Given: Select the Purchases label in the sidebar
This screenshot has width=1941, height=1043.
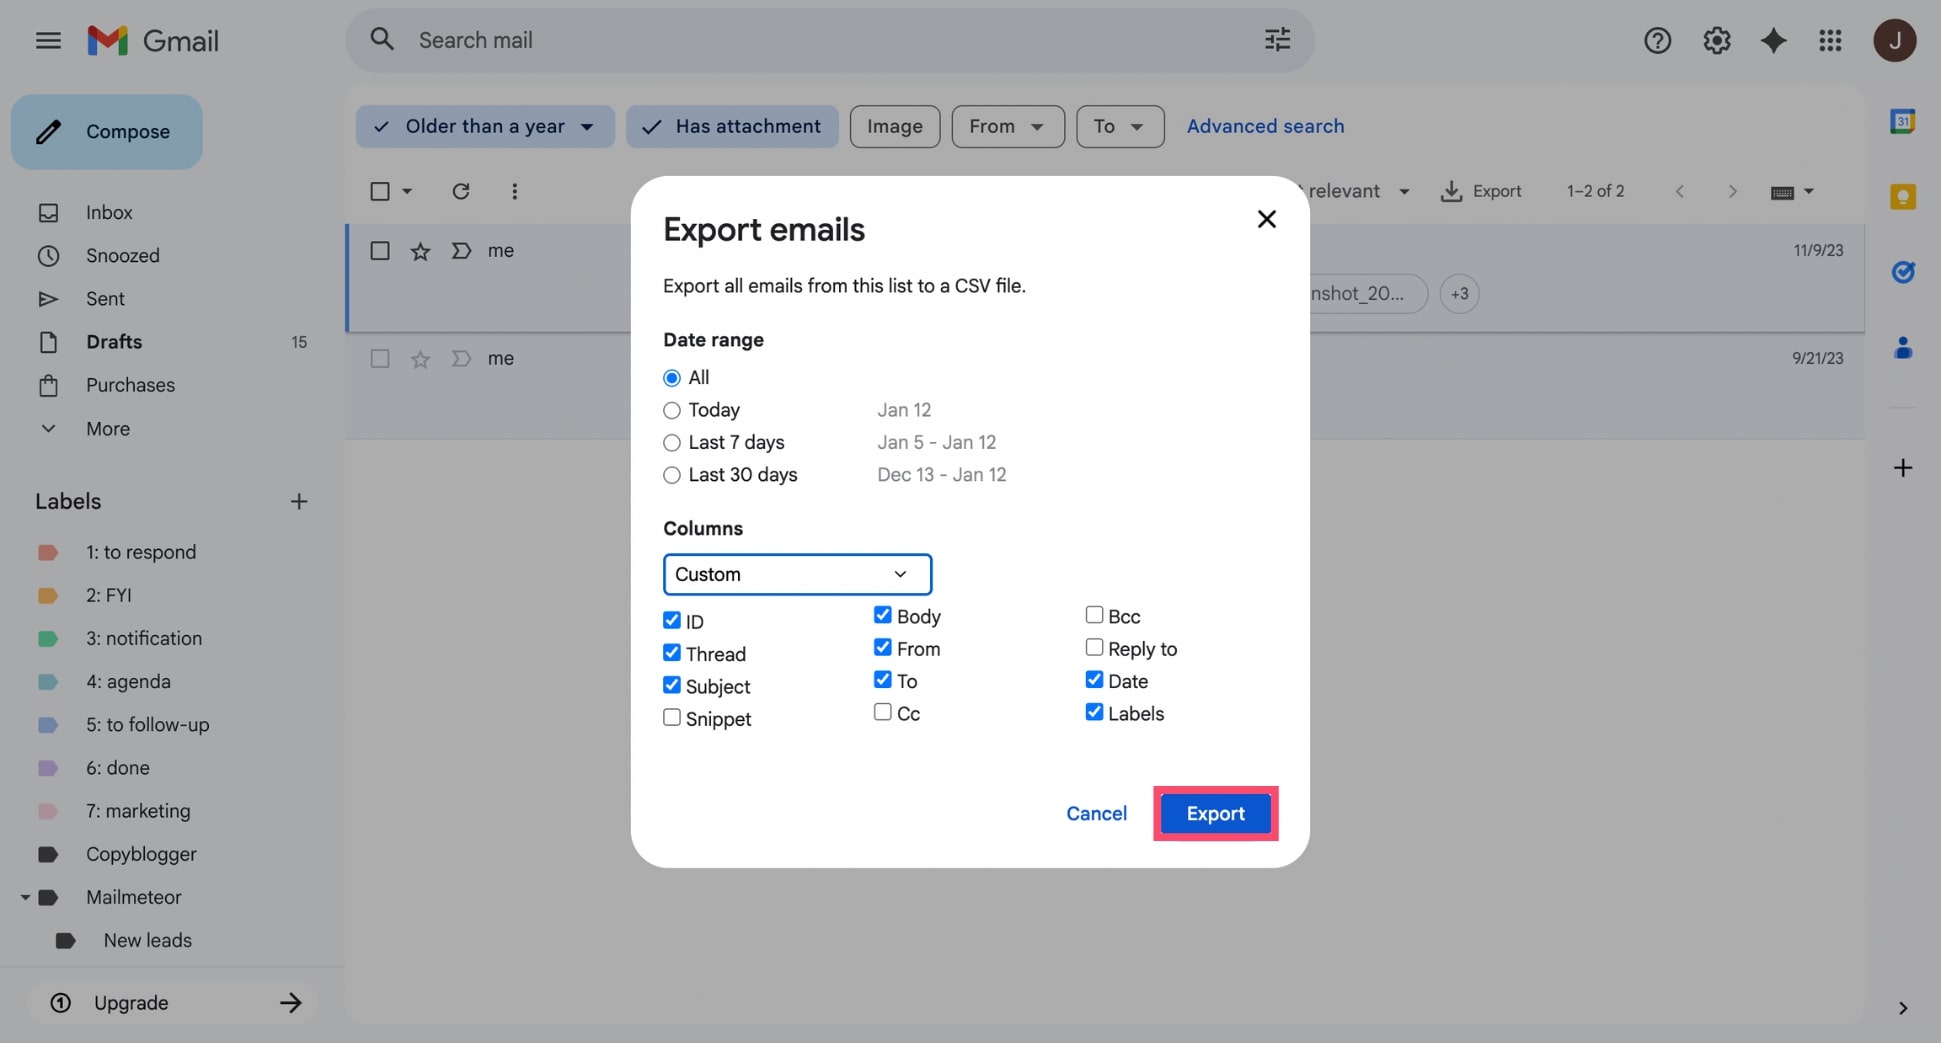Looking at the screenshot, I should pos(129,385).
